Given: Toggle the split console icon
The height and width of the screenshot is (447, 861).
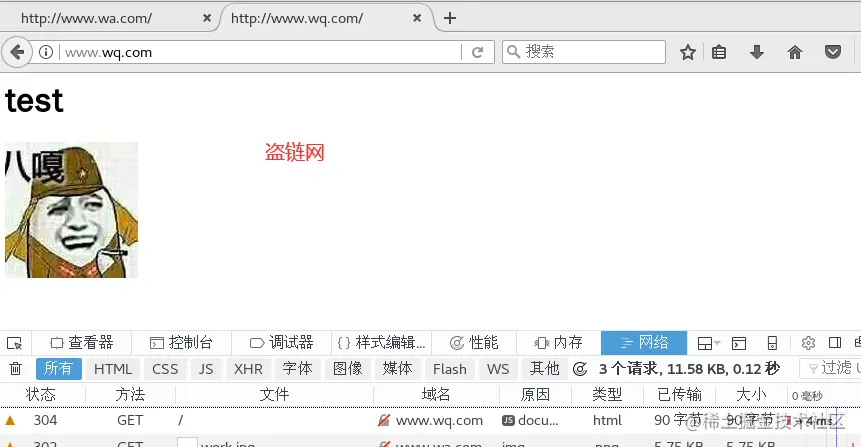Looking at the screenshot, I should (739, 343).
